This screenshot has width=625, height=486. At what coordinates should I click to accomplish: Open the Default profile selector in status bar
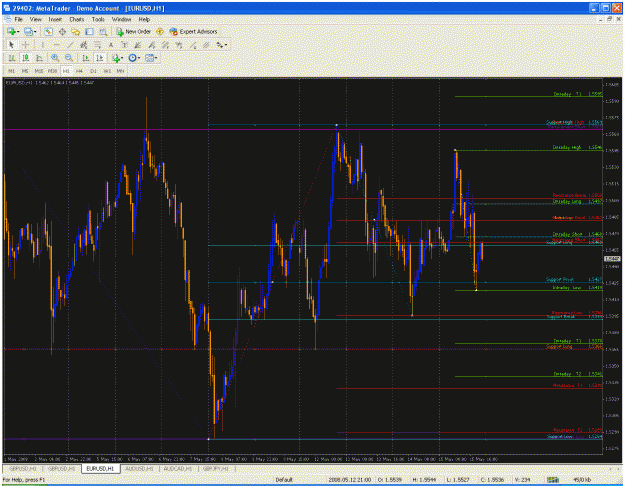tap(284, 480)
